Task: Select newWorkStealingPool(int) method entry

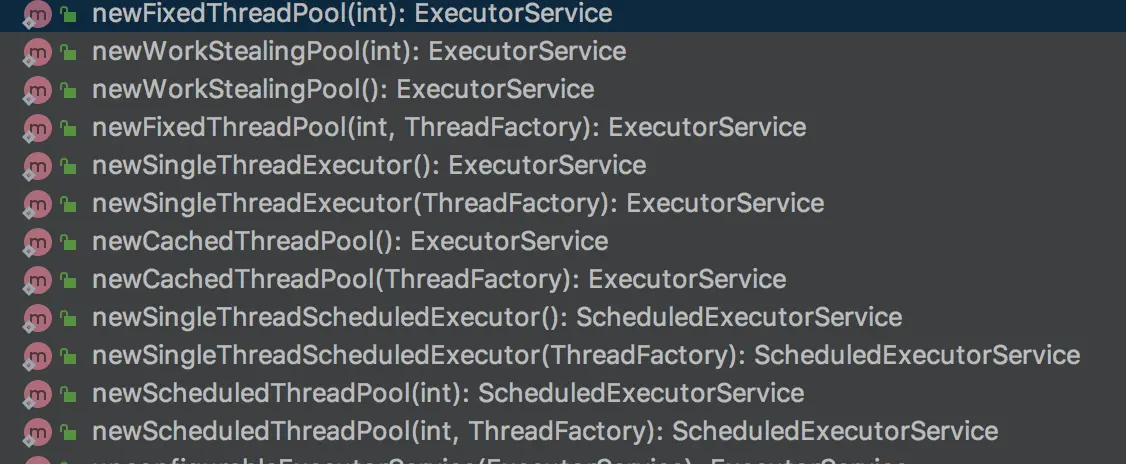Action: click(358, 52)
